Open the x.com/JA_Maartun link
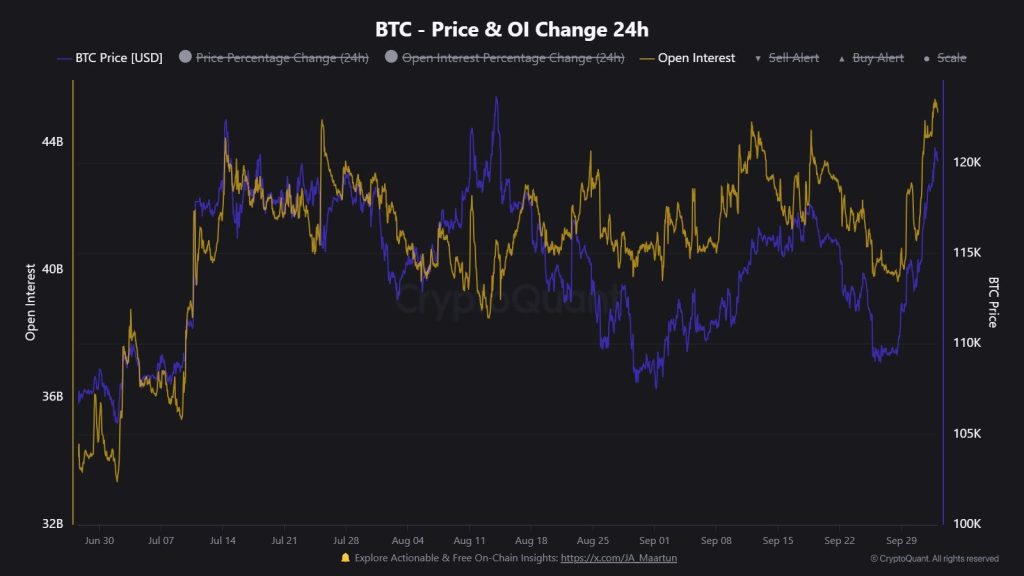Image resolution: width=1024 pixels, height=576 pixels. [x=618, y=557]
